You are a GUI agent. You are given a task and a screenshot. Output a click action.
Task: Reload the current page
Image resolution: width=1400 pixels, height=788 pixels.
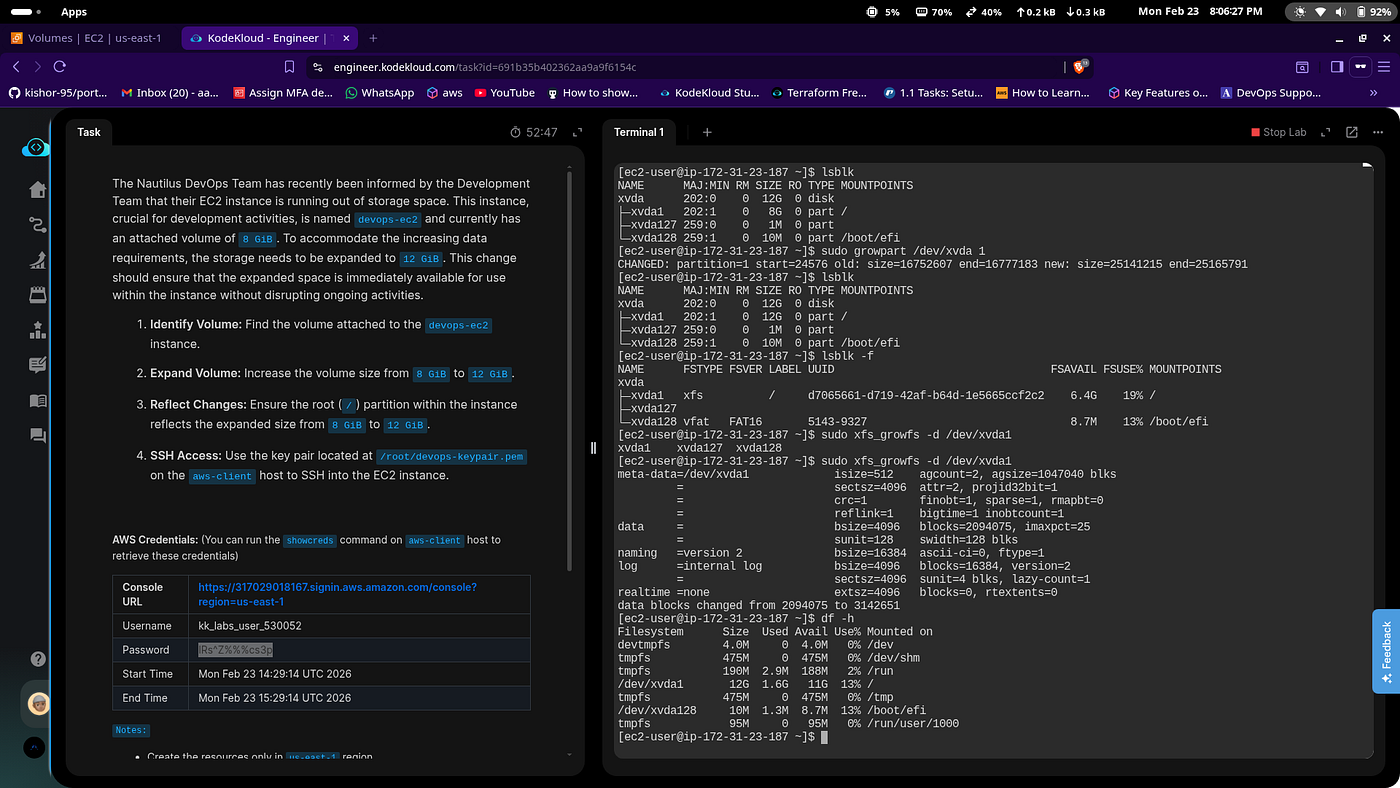(x=60, y=67)
